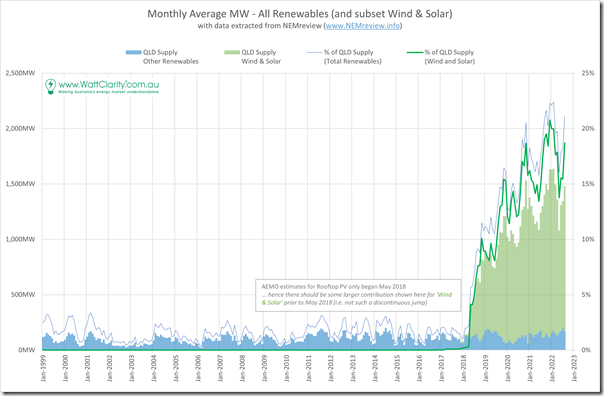Click the '1,000MW' left axis label
The width and height of the screenshot is (604, 396).
click(x=20, y=239)
